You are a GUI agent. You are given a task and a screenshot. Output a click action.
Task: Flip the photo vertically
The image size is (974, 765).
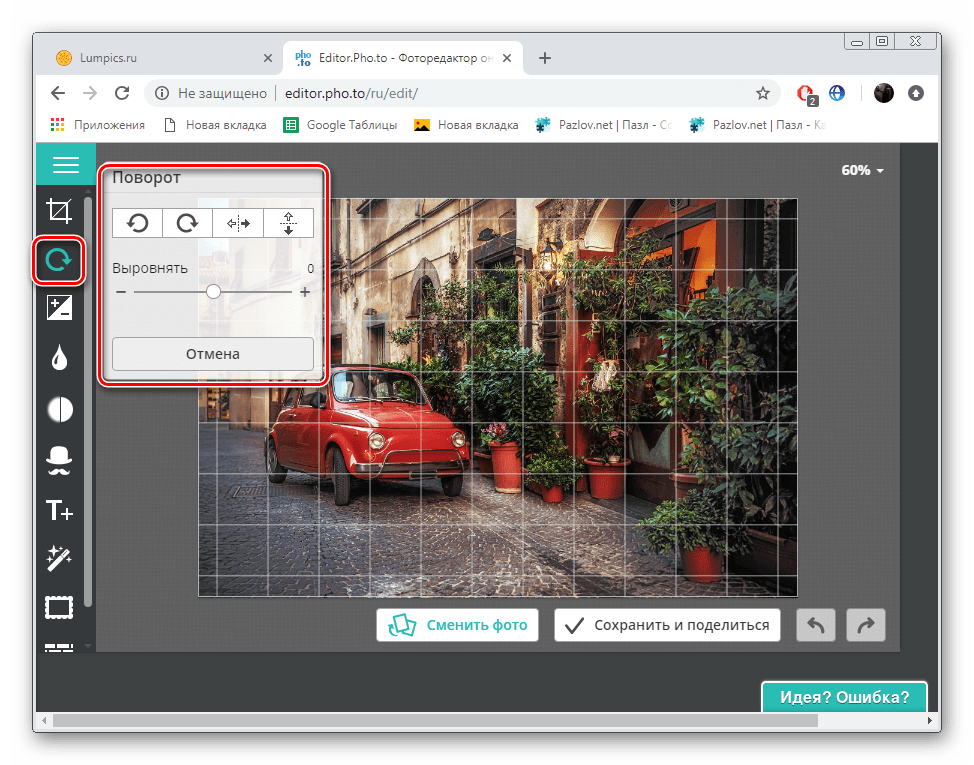(288, 223)
